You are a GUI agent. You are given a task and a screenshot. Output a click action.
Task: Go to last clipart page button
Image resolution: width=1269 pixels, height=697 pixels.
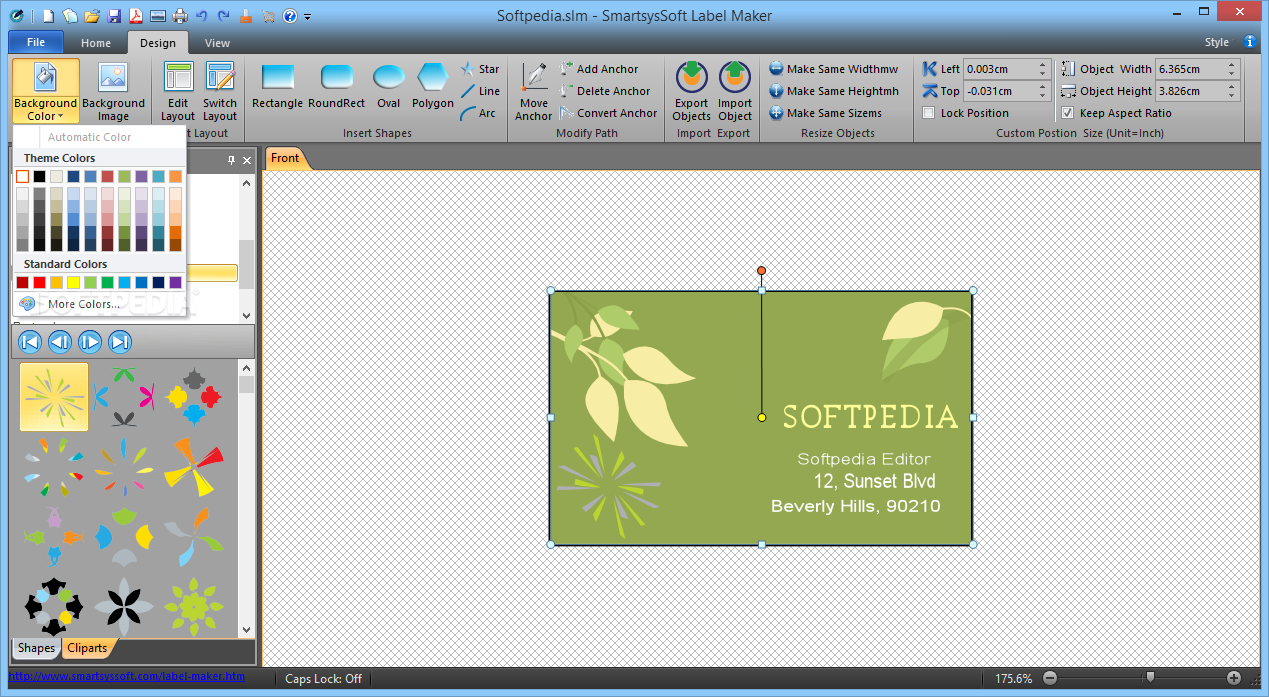click(120, 342)
